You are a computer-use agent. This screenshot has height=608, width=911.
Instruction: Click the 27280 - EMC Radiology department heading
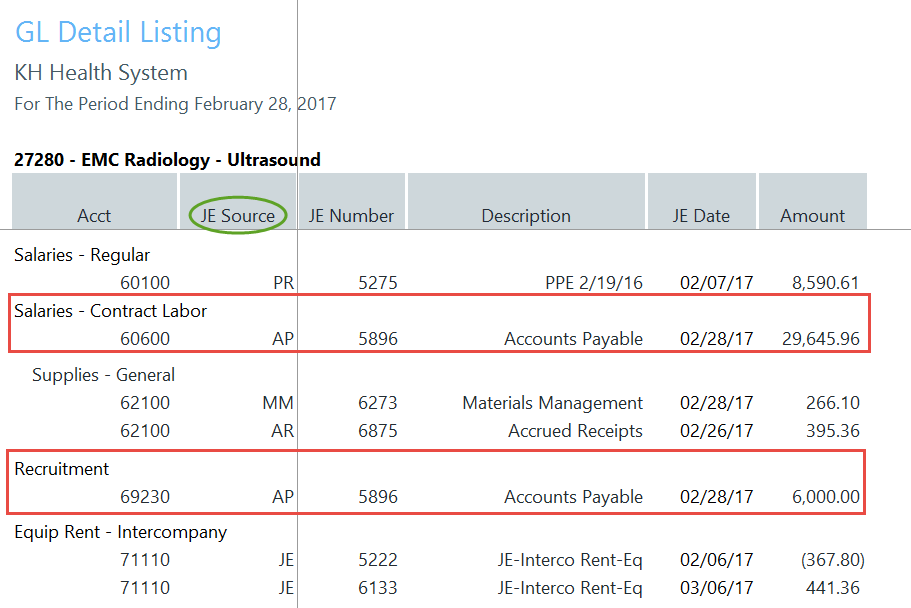(x=167, y=159)
